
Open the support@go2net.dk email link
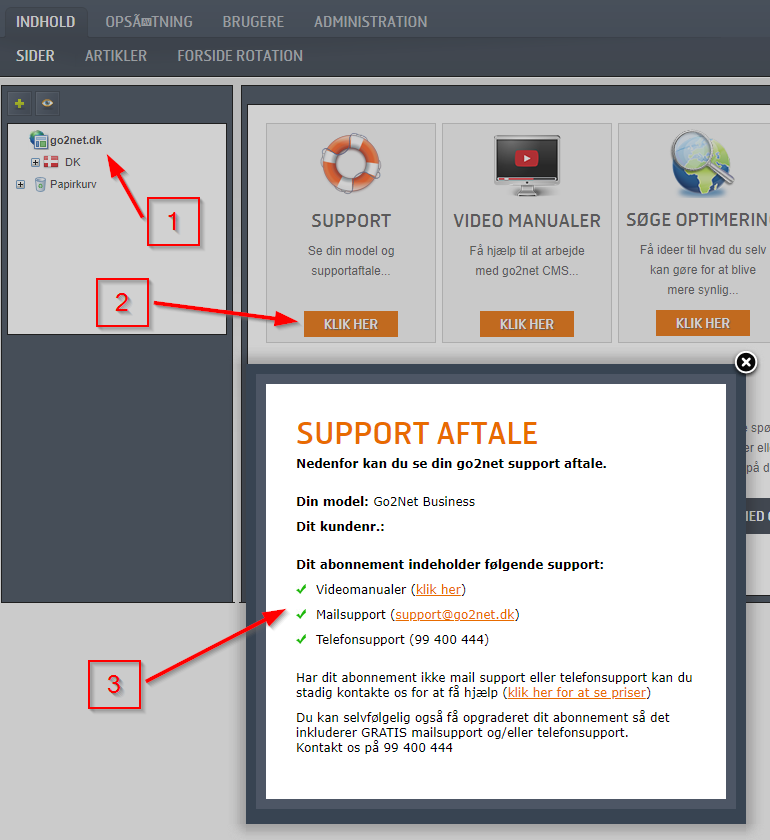tap(455, 614)
